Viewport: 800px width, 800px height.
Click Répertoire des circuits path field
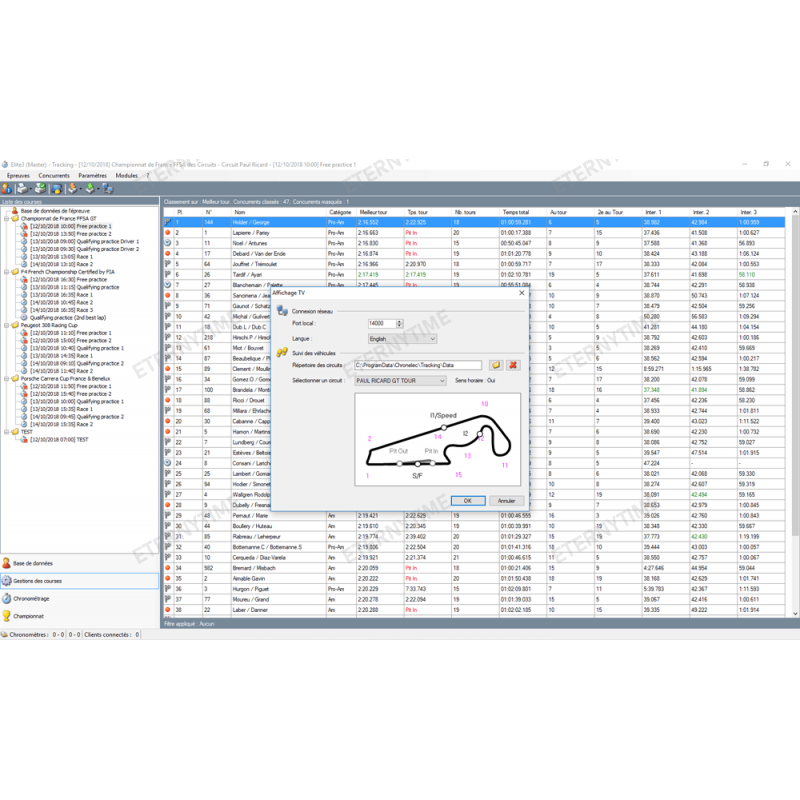point(418,365)
